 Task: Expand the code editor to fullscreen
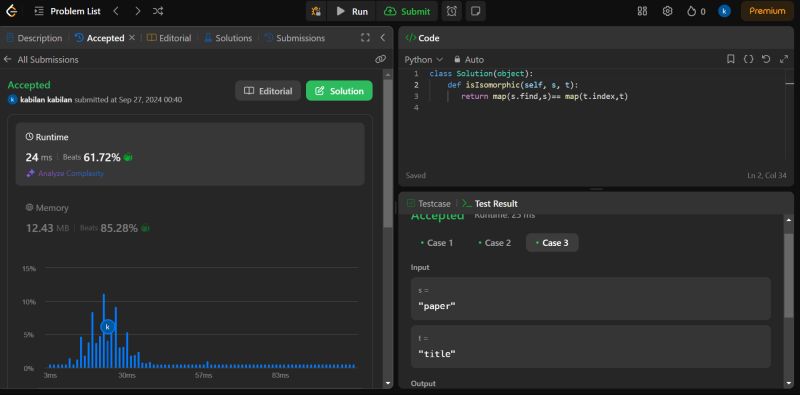784,59
